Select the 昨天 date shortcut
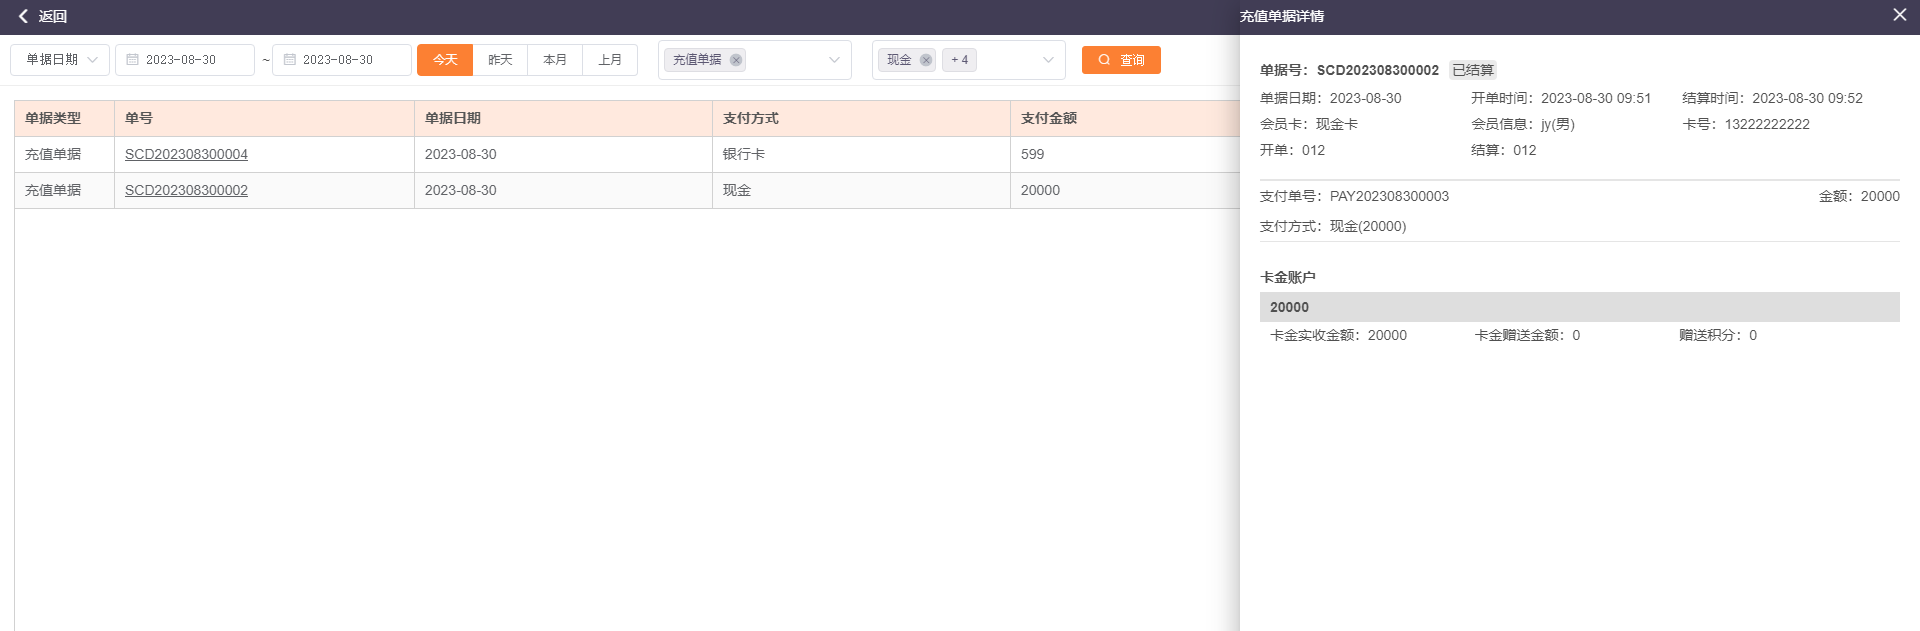 tap(500, 60)
